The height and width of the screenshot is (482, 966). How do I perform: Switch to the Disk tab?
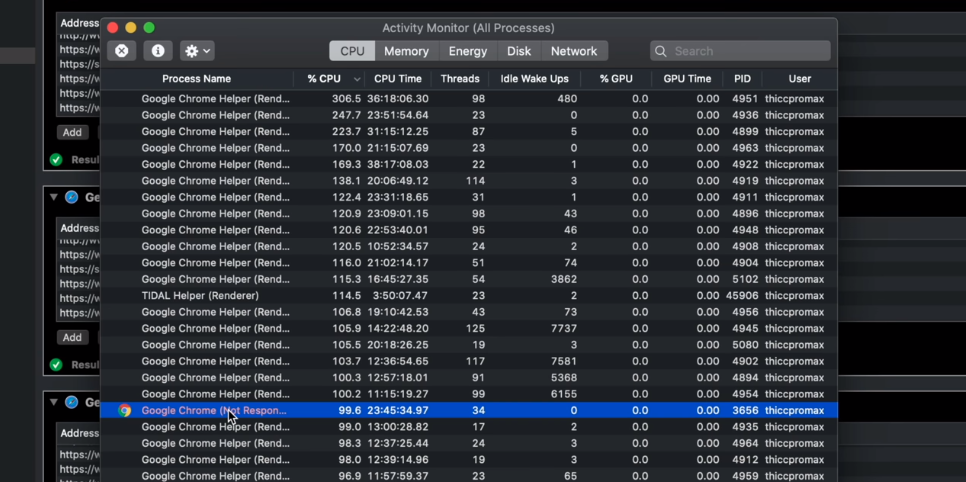tap(519, 51)
